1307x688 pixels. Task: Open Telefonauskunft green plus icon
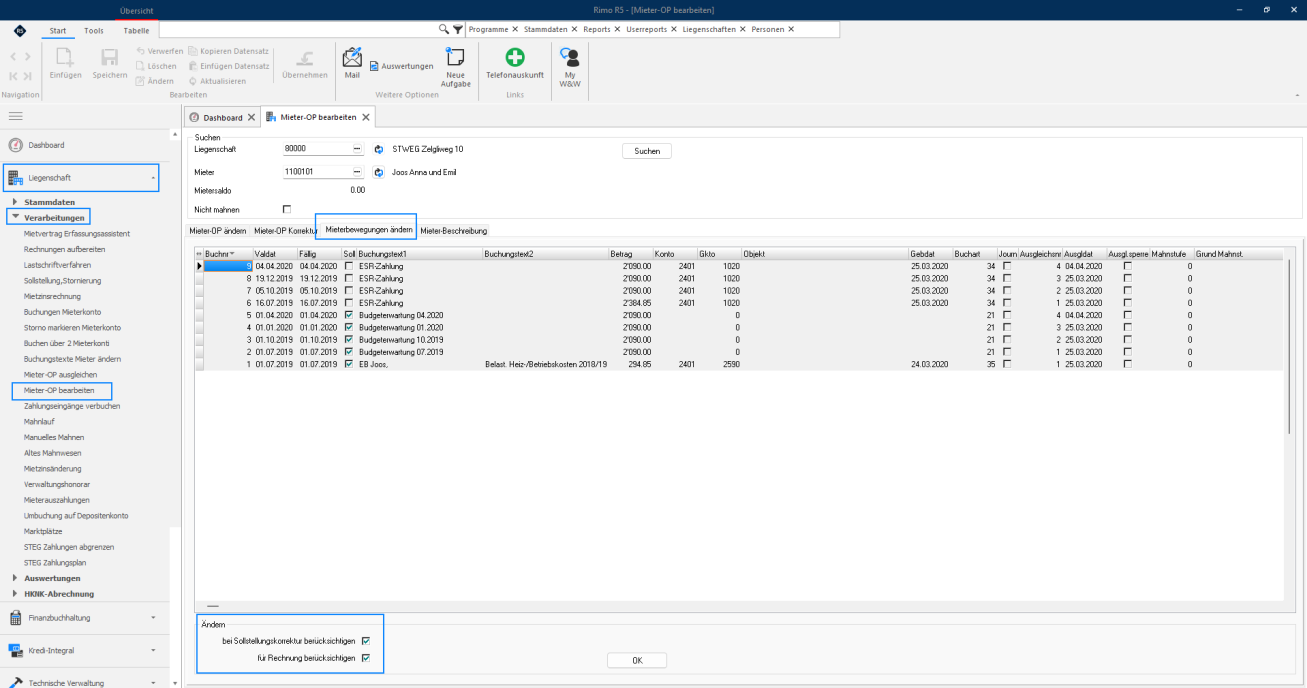coord(514,63)
